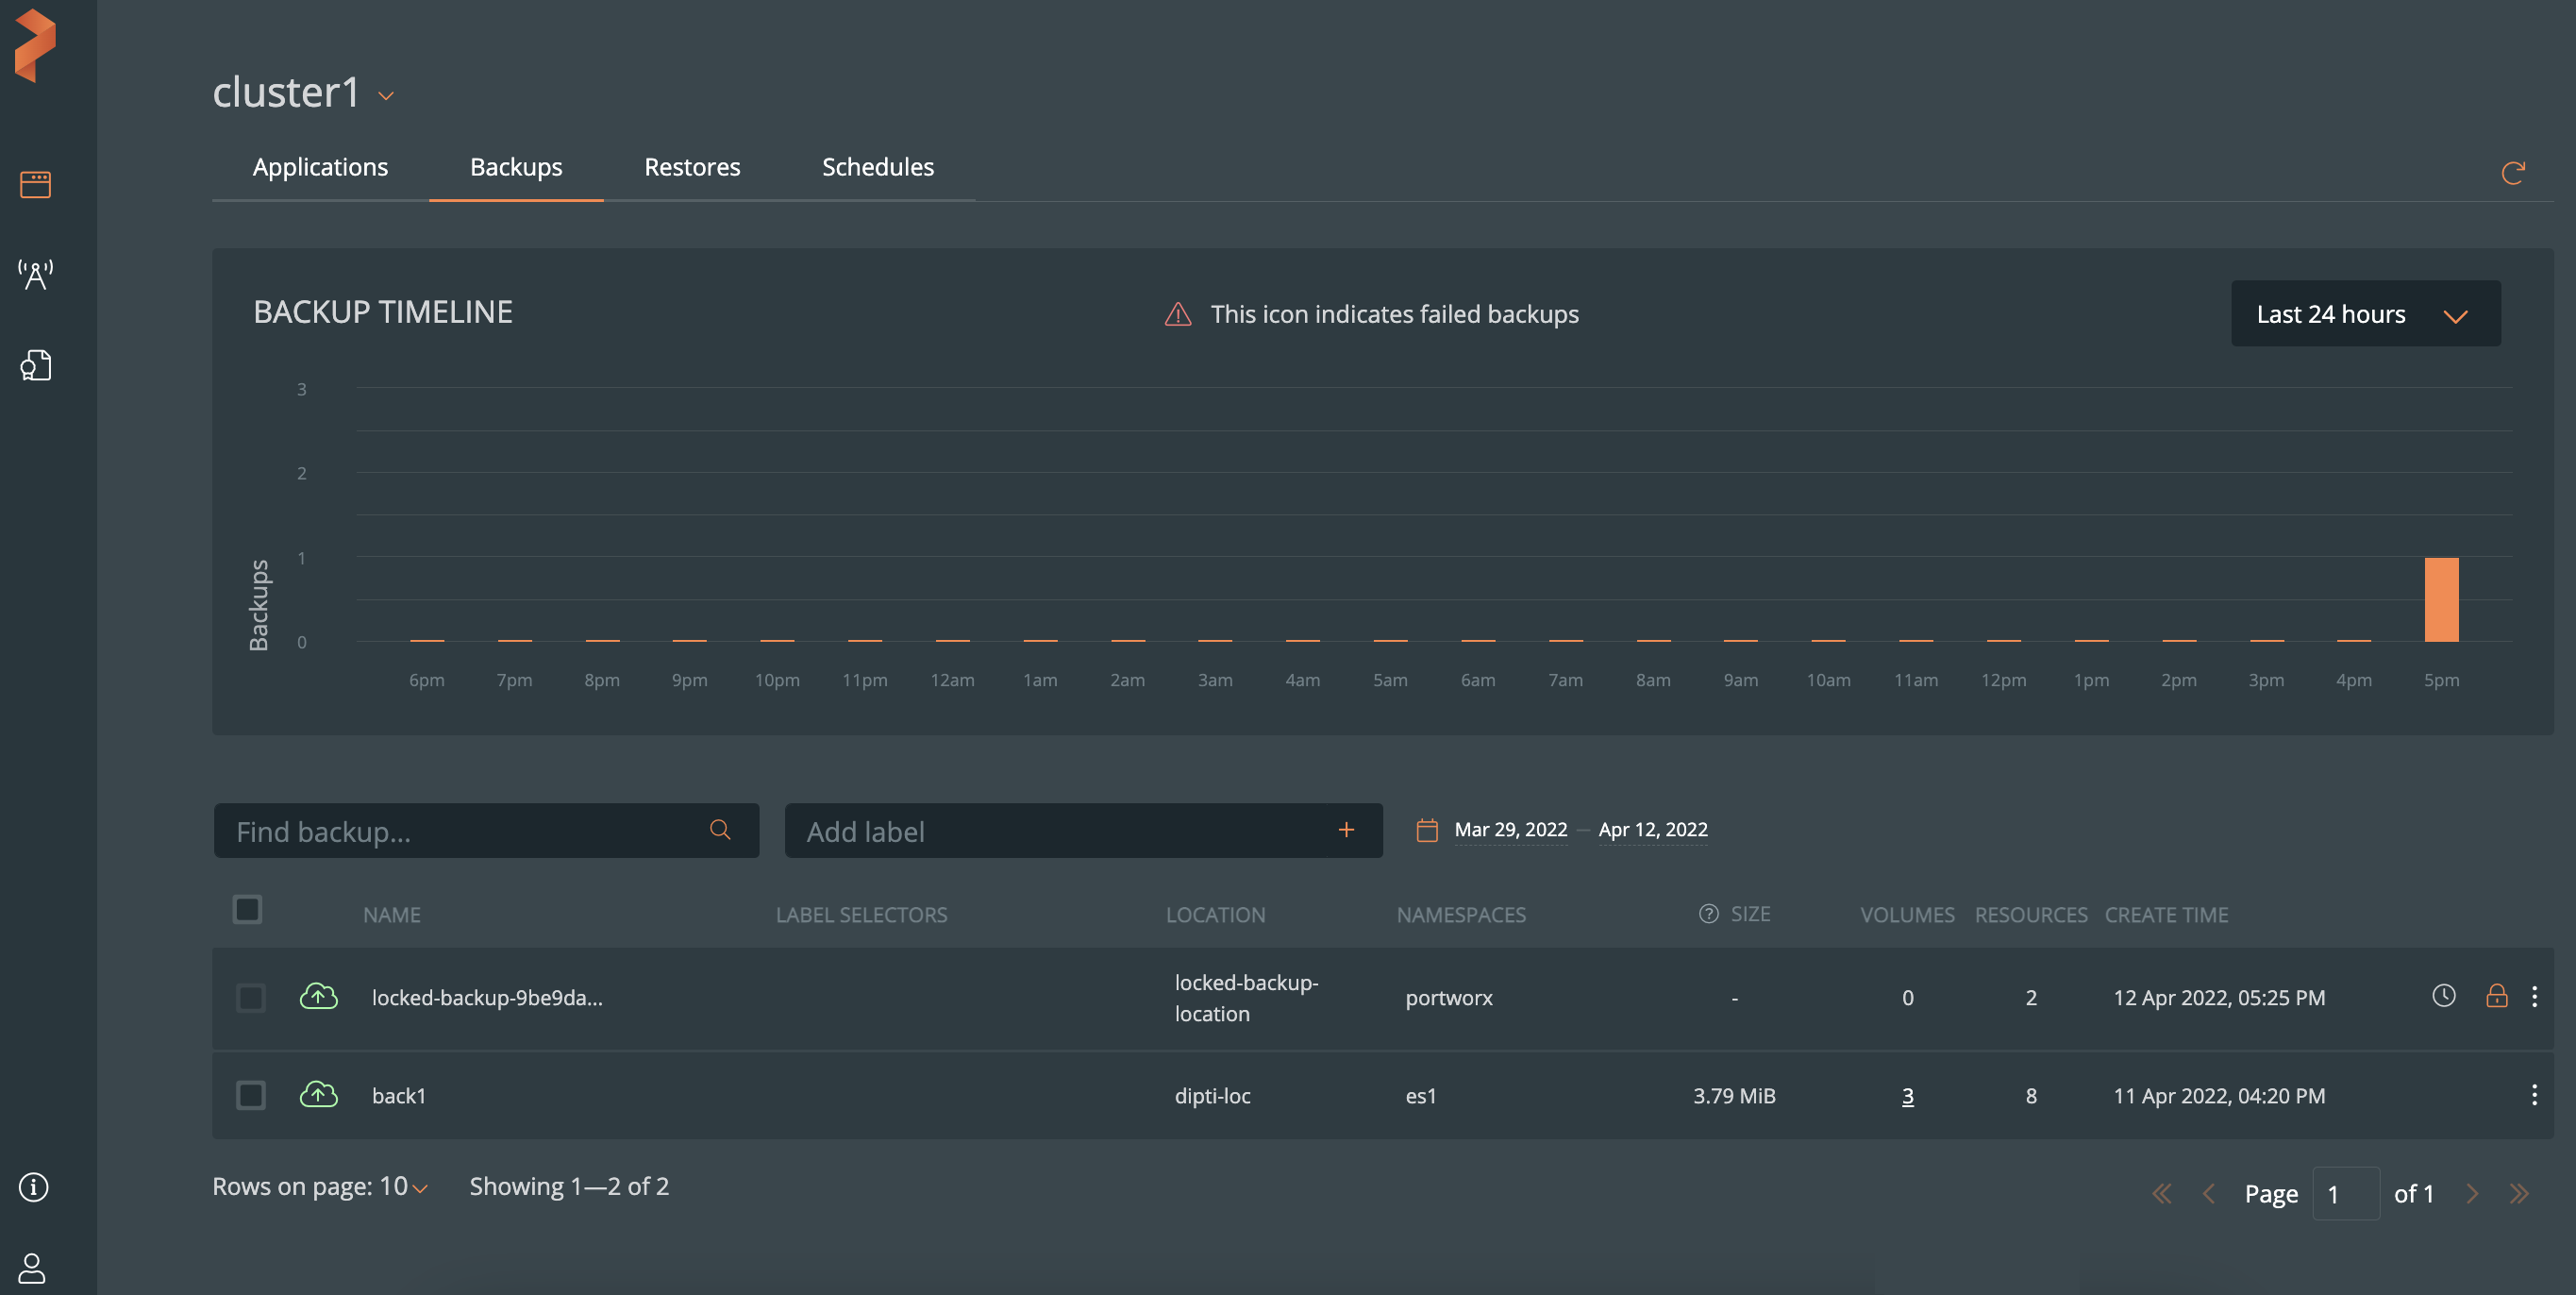2576x1295 pixels.
Task: Switch to the Restores tab
Action: coord(692,167)
